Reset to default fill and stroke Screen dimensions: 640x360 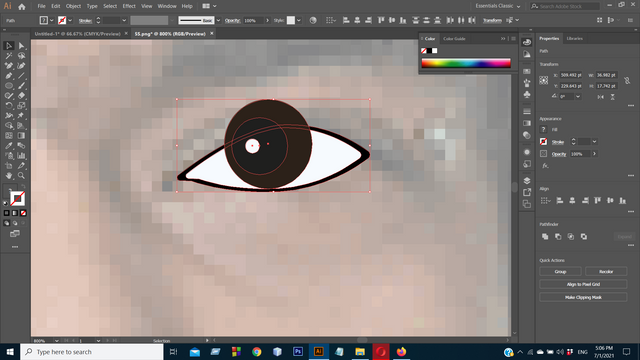[6, 203]
